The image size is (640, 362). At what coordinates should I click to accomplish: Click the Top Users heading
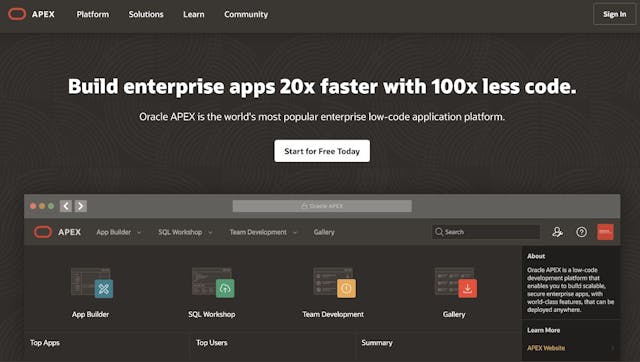pyautogui.click(x=211, y=343)
